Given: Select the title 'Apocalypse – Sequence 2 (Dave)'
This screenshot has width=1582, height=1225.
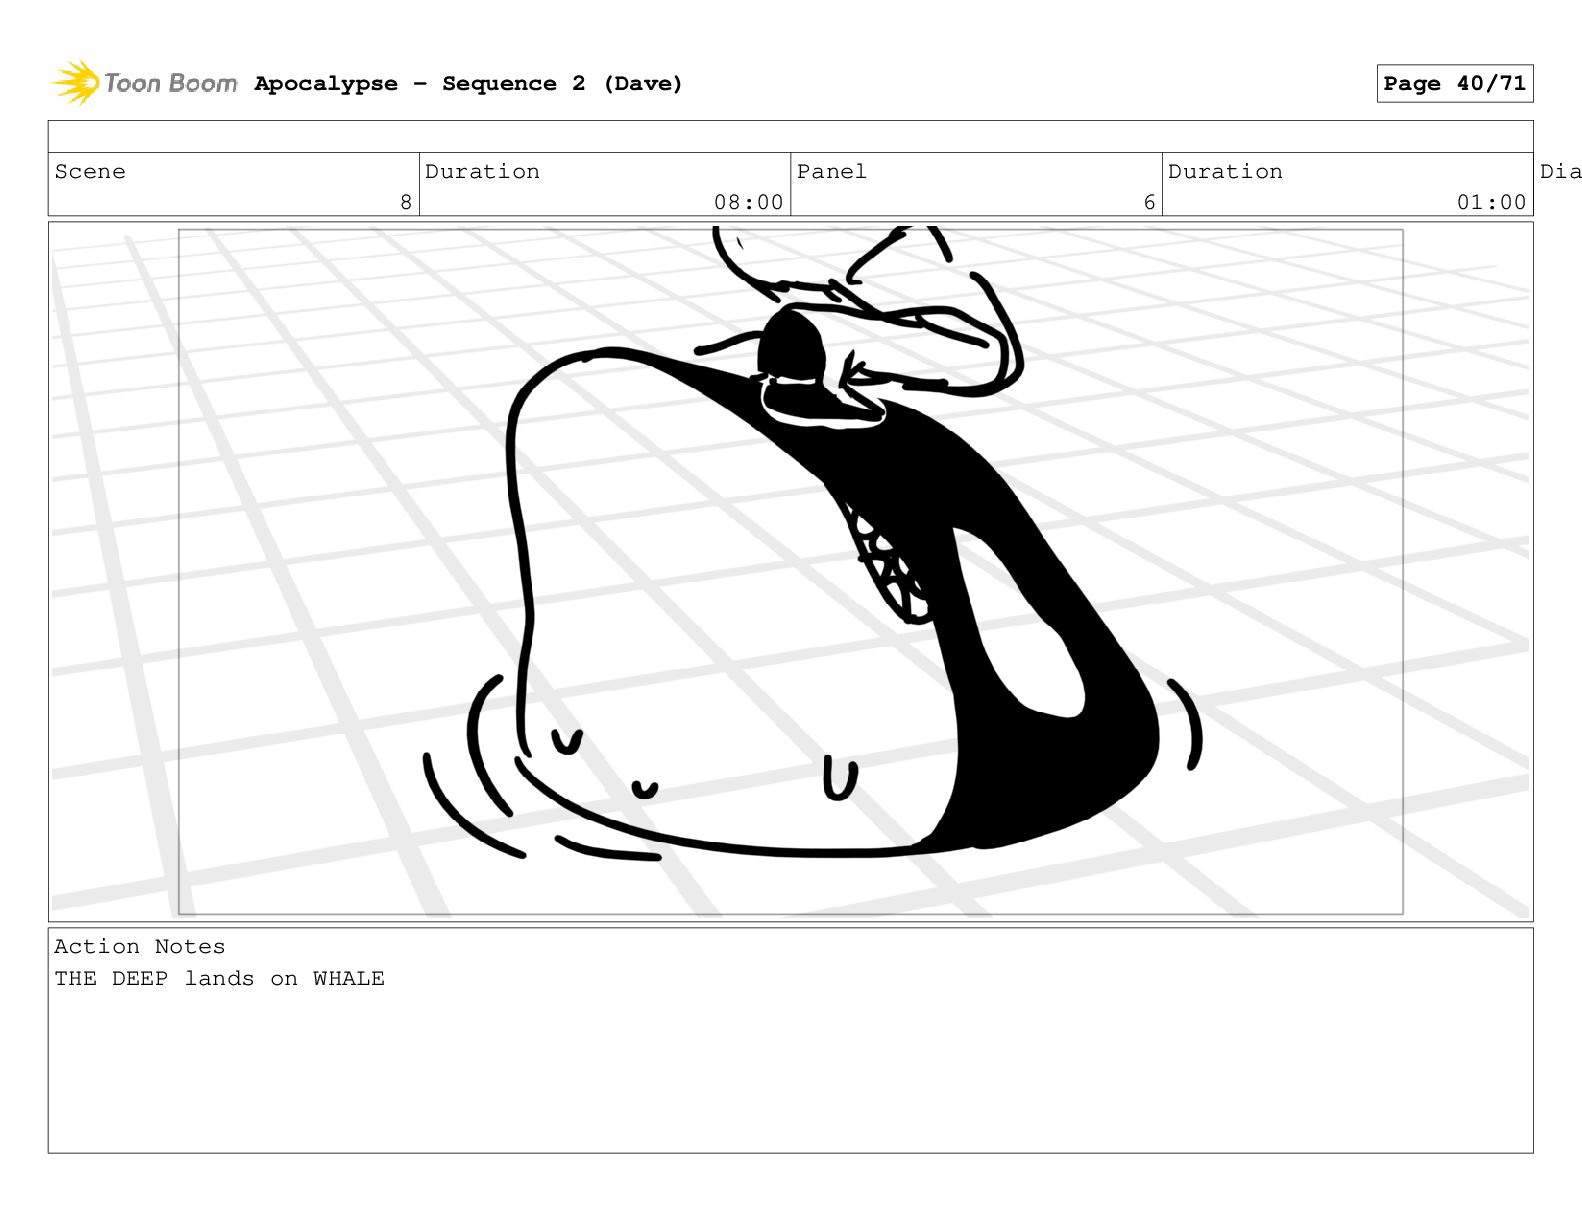Looking at the screenshot, I should pyautogui.click(x=468, y=84).
